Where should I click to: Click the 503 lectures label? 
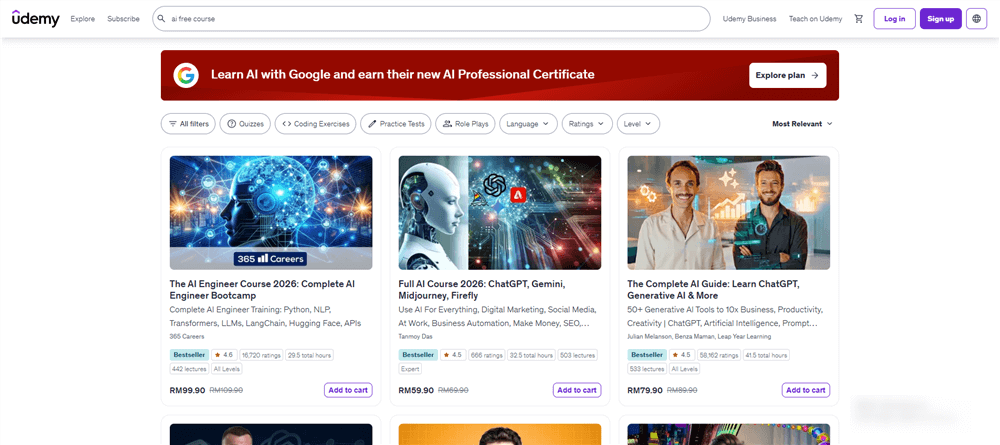[x=577, y=355]
